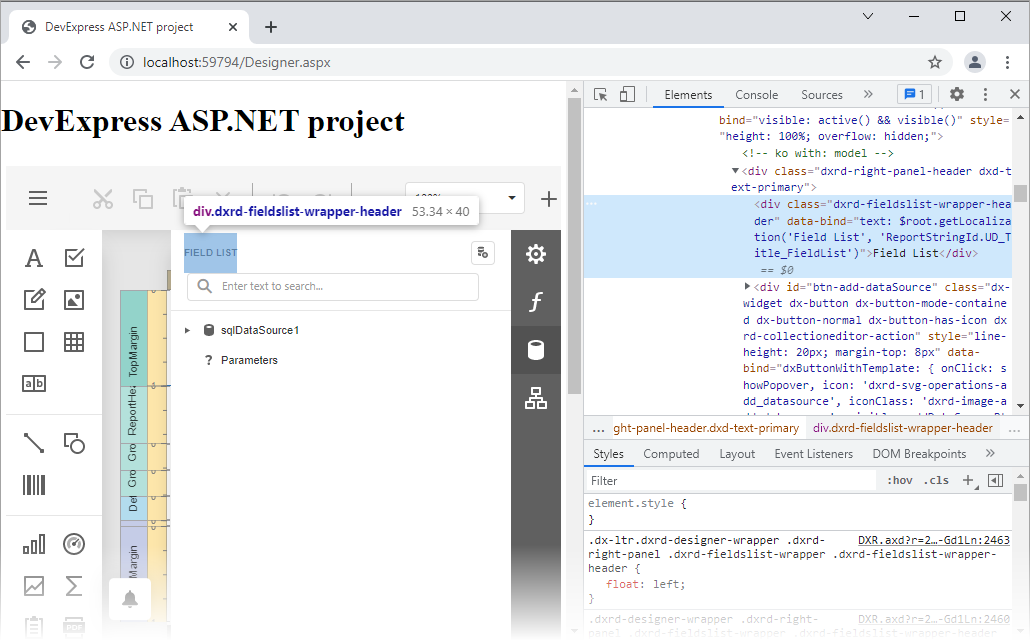Click the Copy icon in designer toolbar
1030x641 pixels.
point(143,198)
